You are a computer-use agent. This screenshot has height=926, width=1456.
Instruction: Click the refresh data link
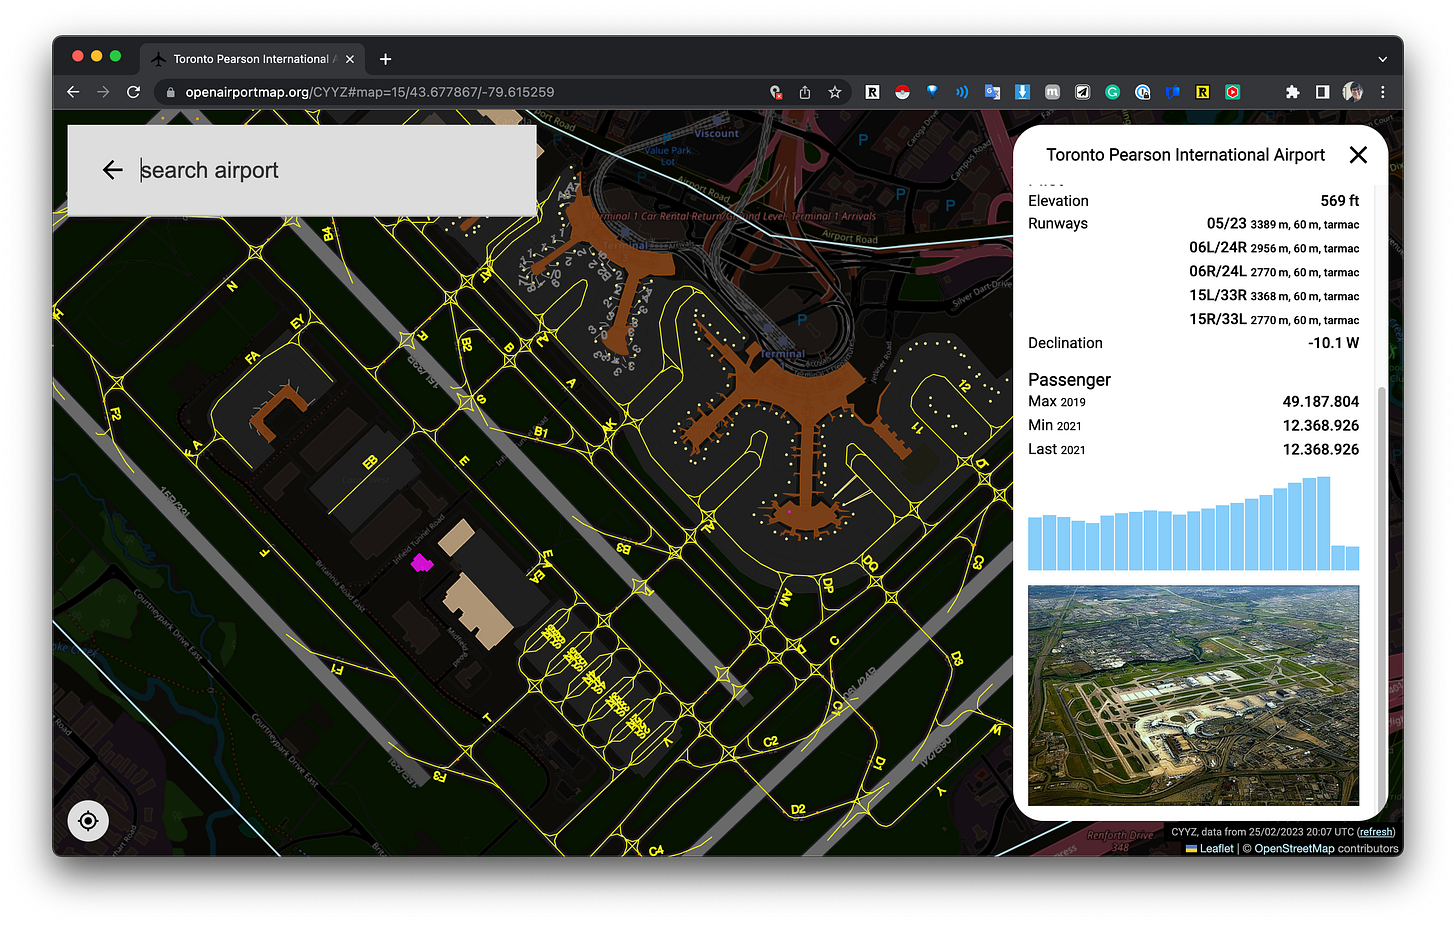pos(1376,832)
